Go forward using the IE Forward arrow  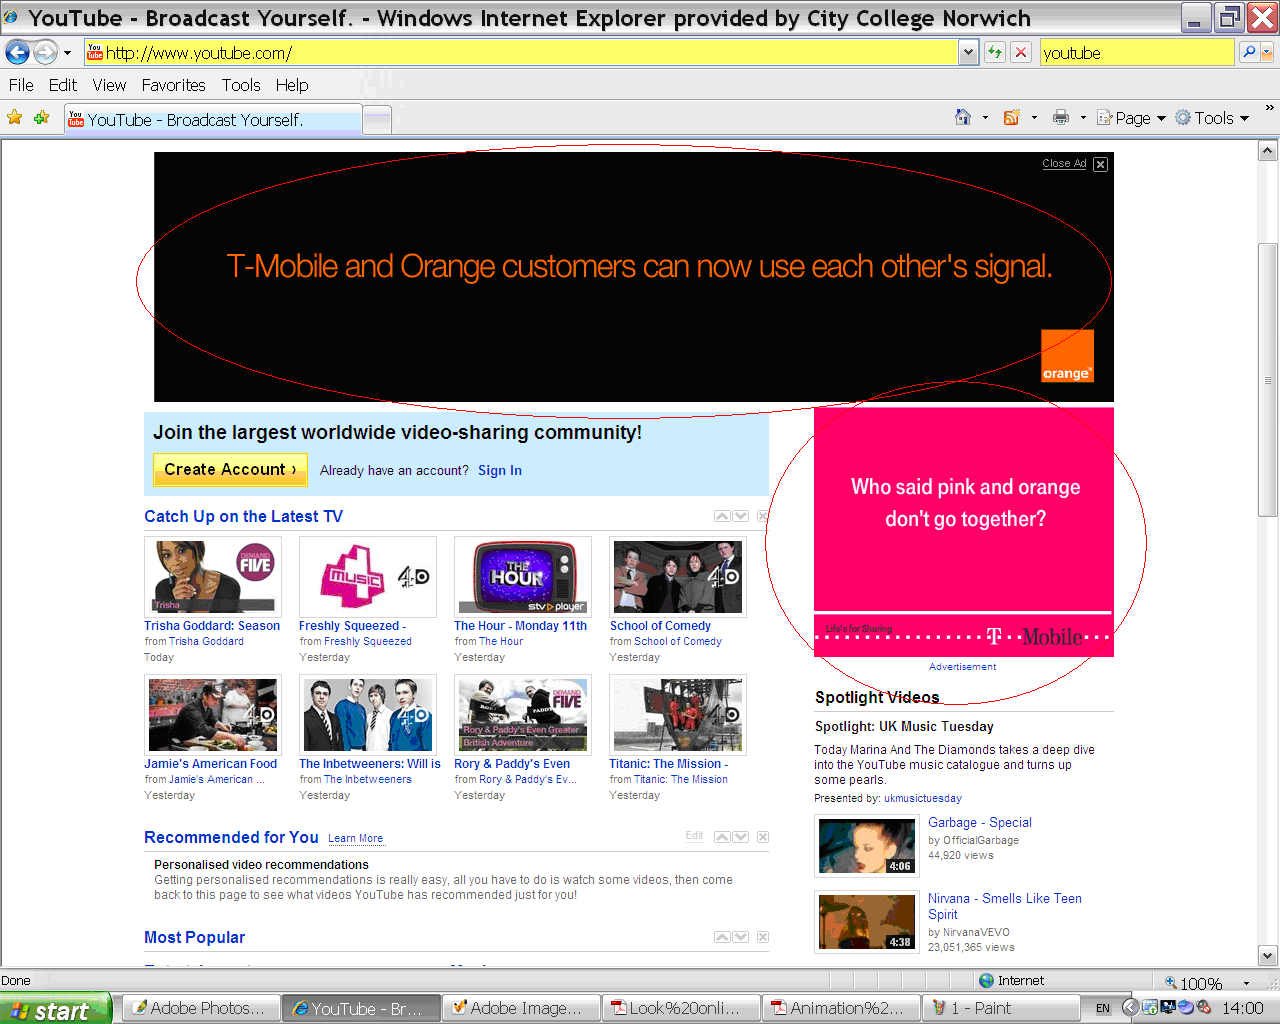46,52
